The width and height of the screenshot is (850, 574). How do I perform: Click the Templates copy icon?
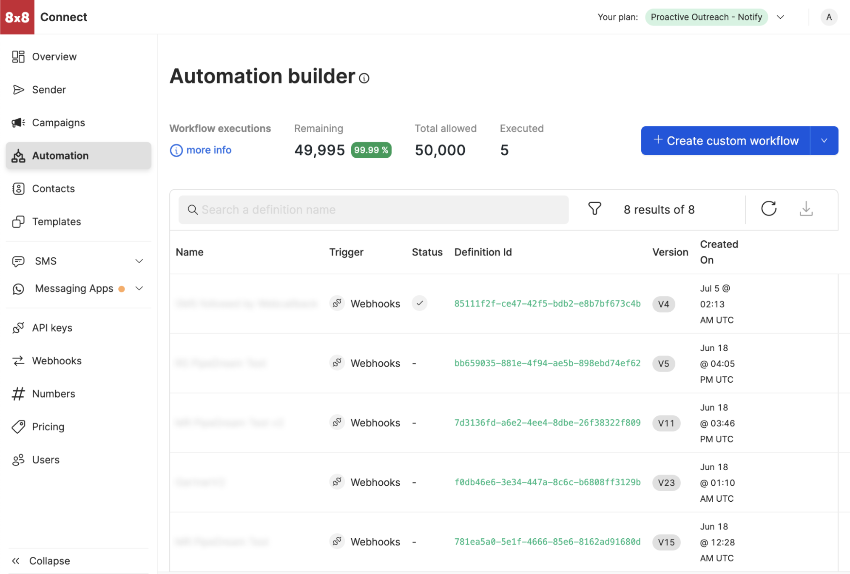18,222
